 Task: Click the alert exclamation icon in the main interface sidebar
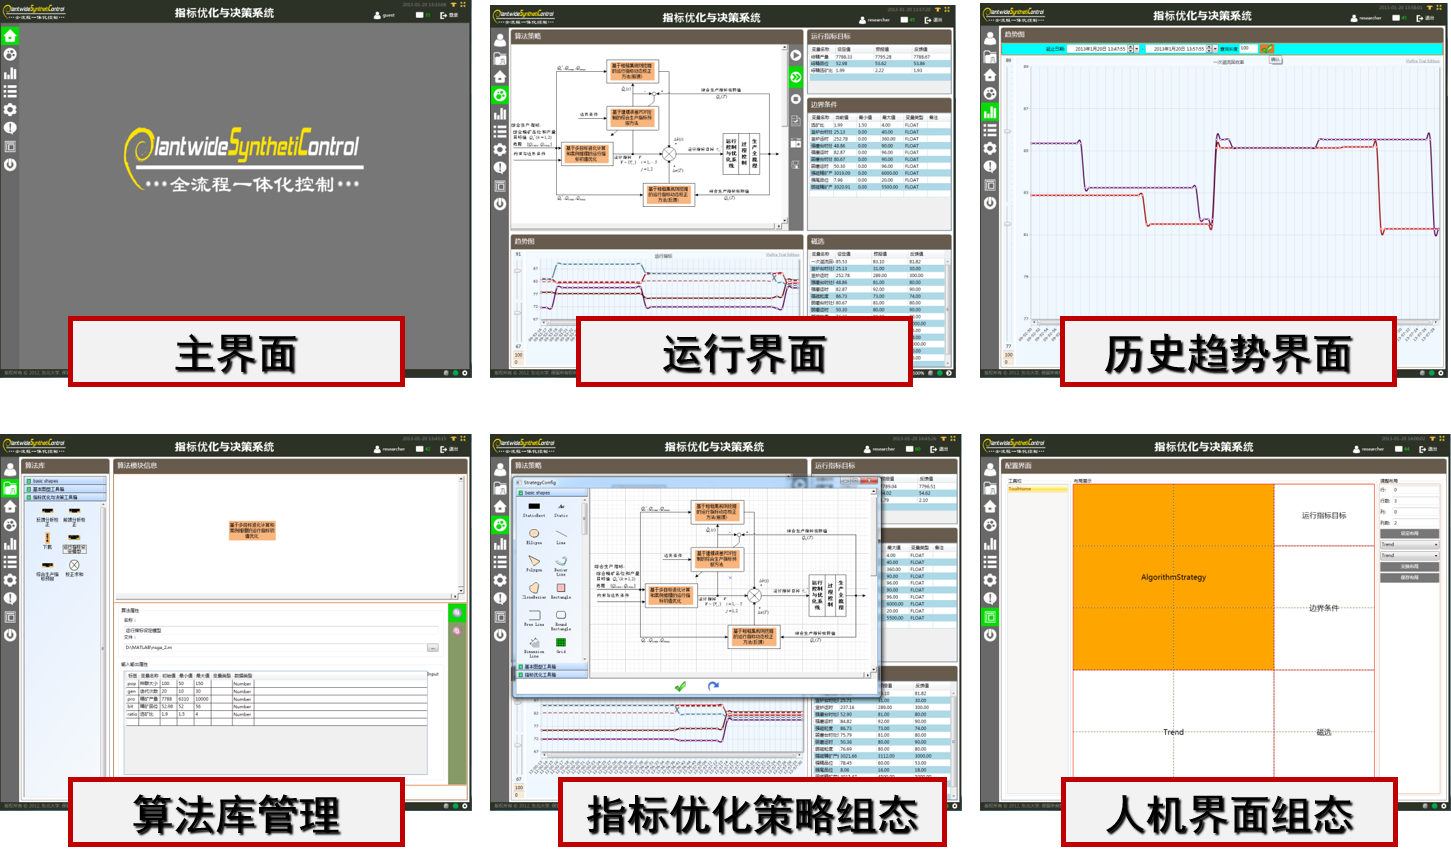(x=10, y=128)
